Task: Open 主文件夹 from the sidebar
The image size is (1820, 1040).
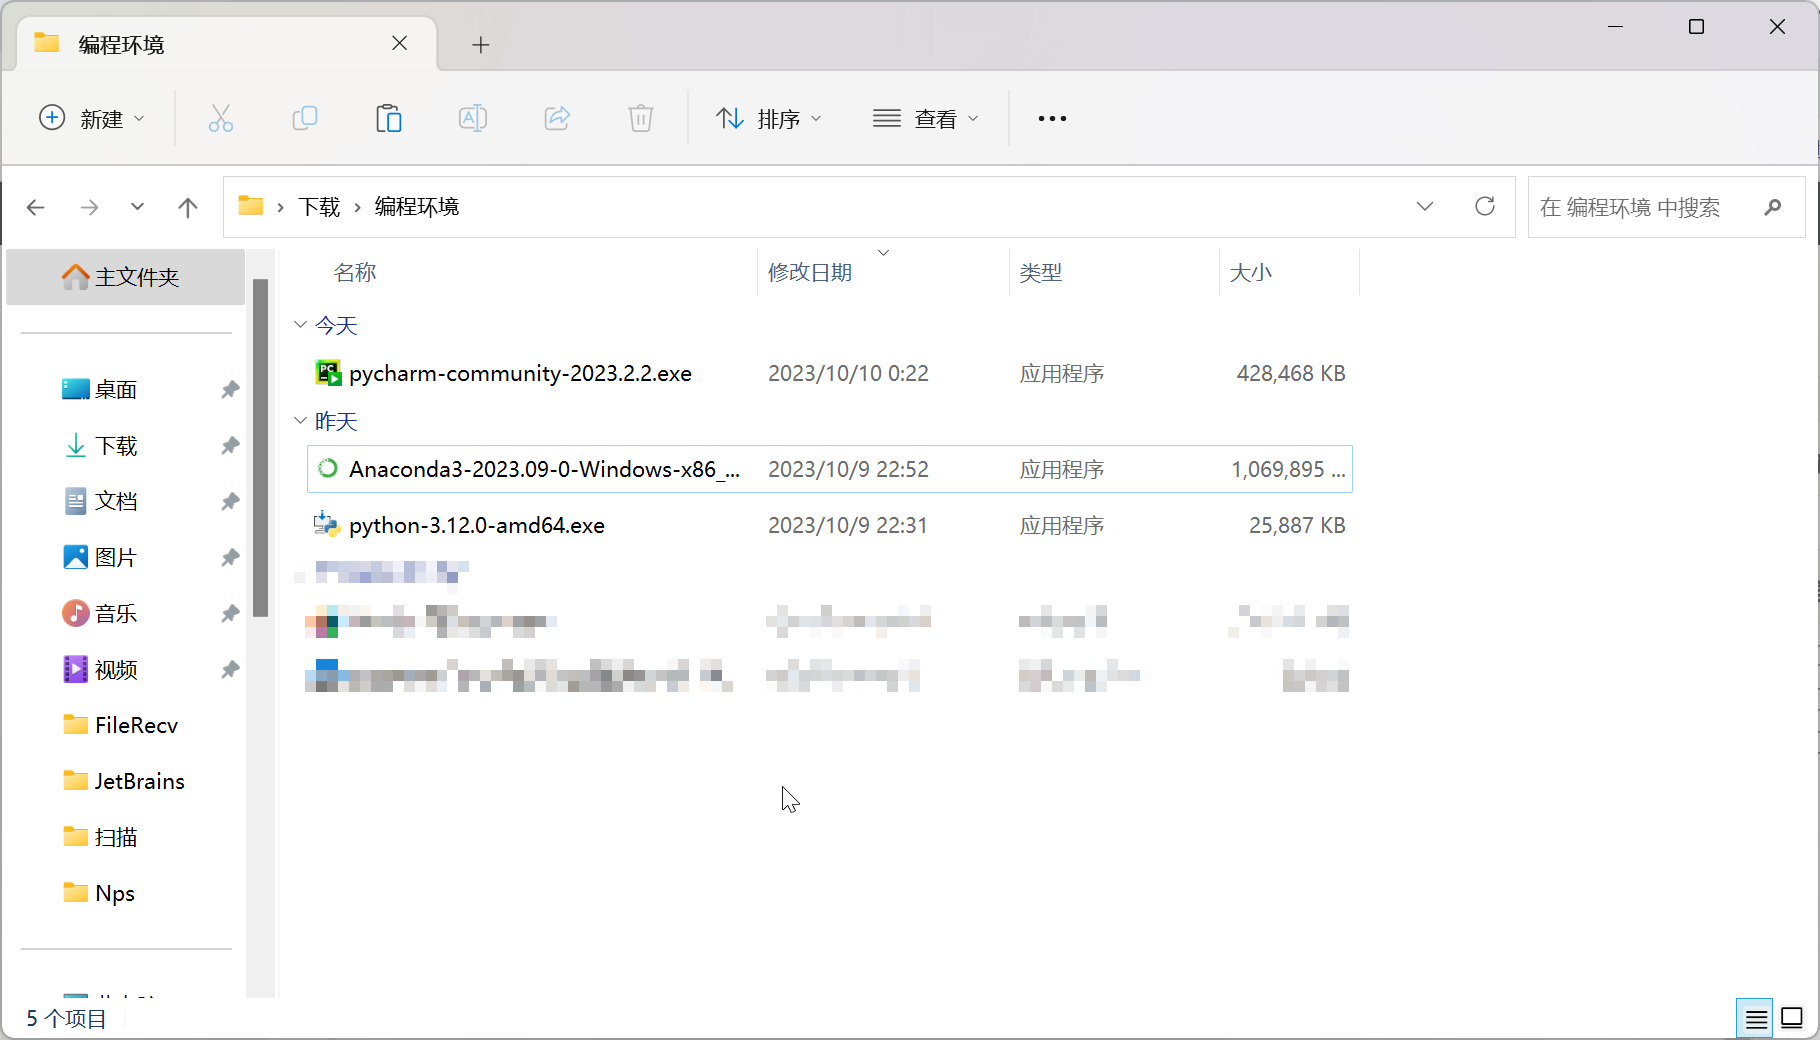Action: pyautogui.click(x=129, y=277)
